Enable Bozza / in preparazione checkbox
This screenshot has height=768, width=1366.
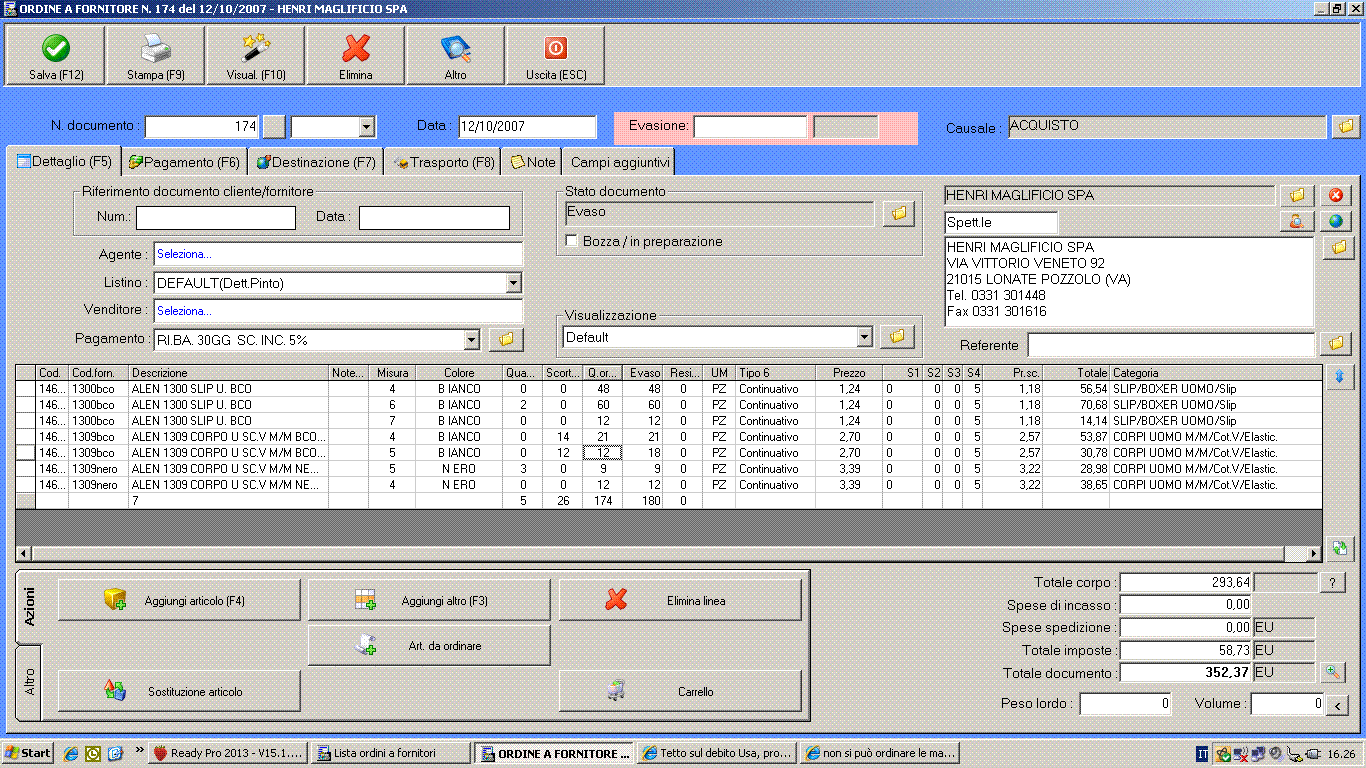coord(572,241)
